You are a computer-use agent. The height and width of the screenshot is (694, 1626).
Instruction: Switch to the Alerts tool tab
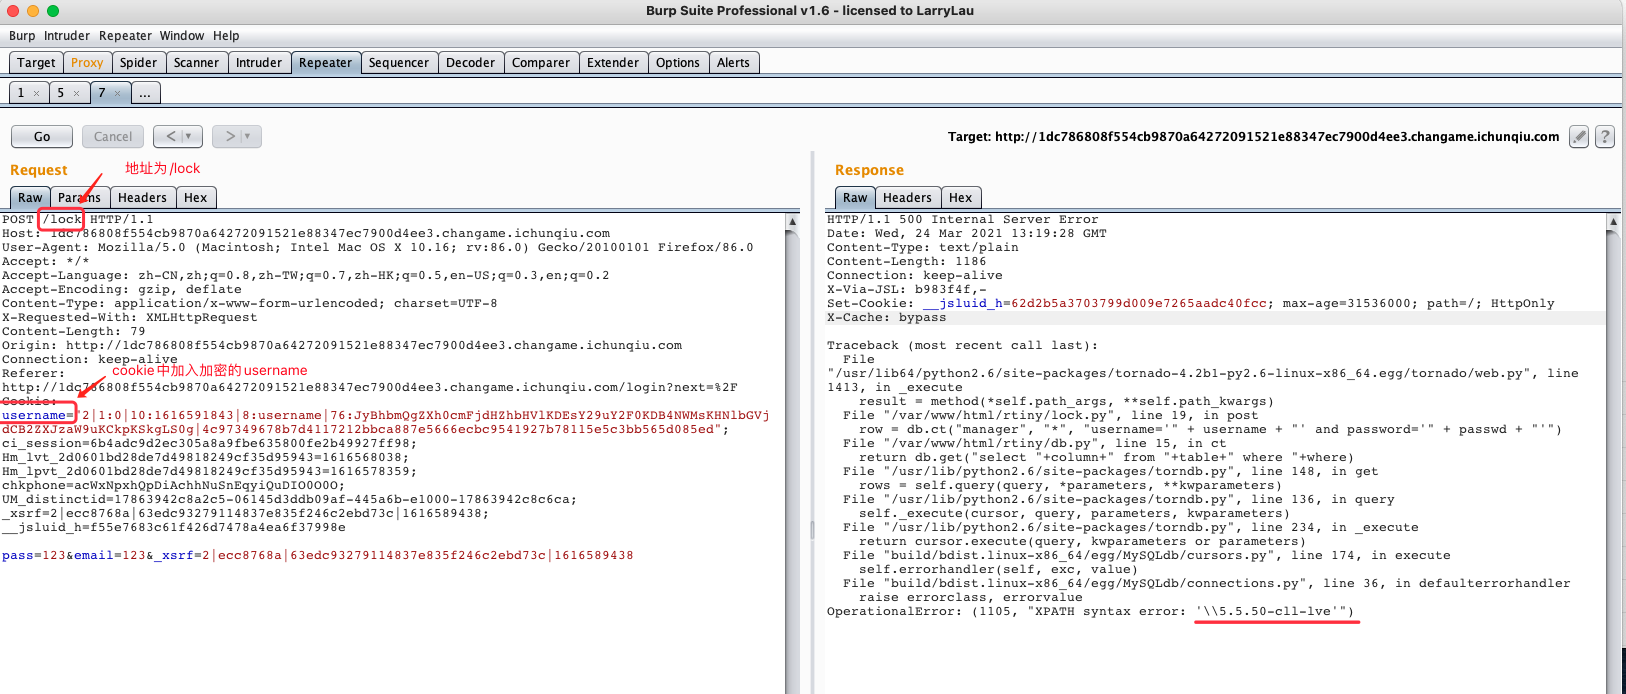coord(733,63)
